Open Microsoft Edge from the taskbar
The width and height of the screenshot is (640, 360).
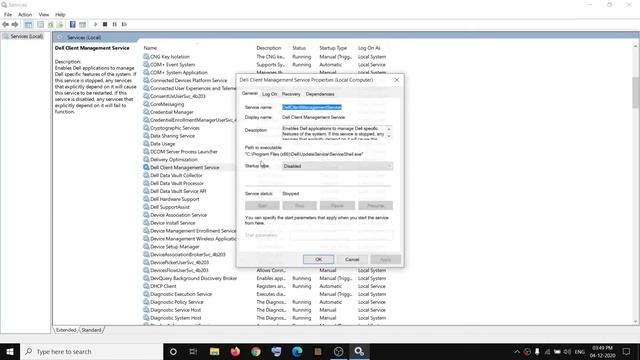pos(297,351)
